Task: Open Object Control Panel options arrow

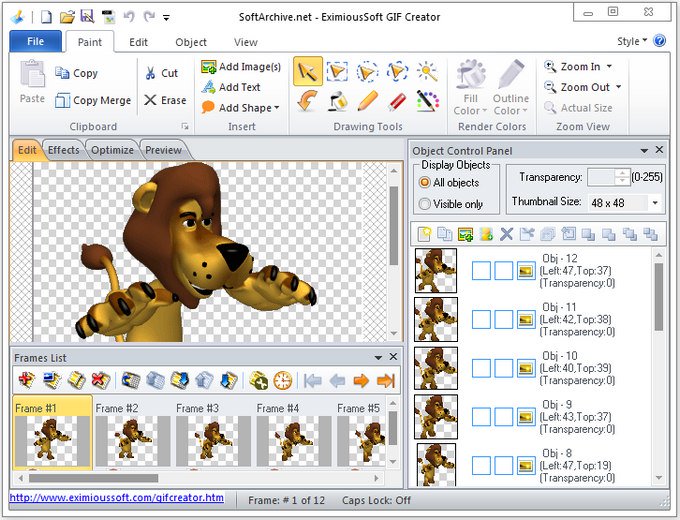Action: [644, 150]
